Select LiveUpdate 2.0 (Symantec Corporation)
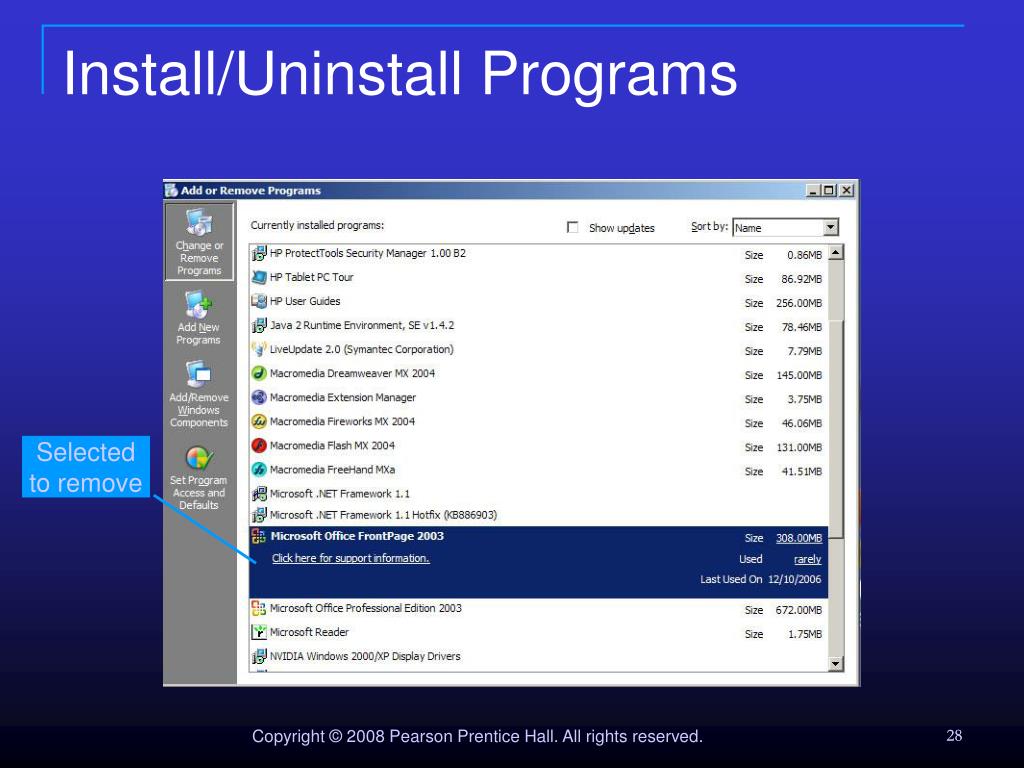Viewport: 1024px width, 768px height. pos(539,349)
